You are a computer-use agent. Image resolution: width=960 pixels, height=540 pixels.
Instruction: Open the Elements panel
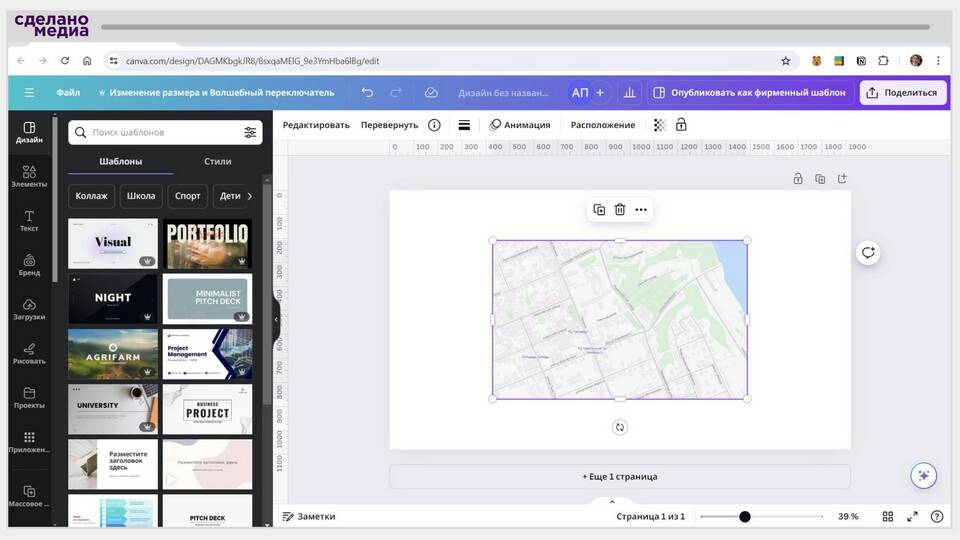[29, 177]
